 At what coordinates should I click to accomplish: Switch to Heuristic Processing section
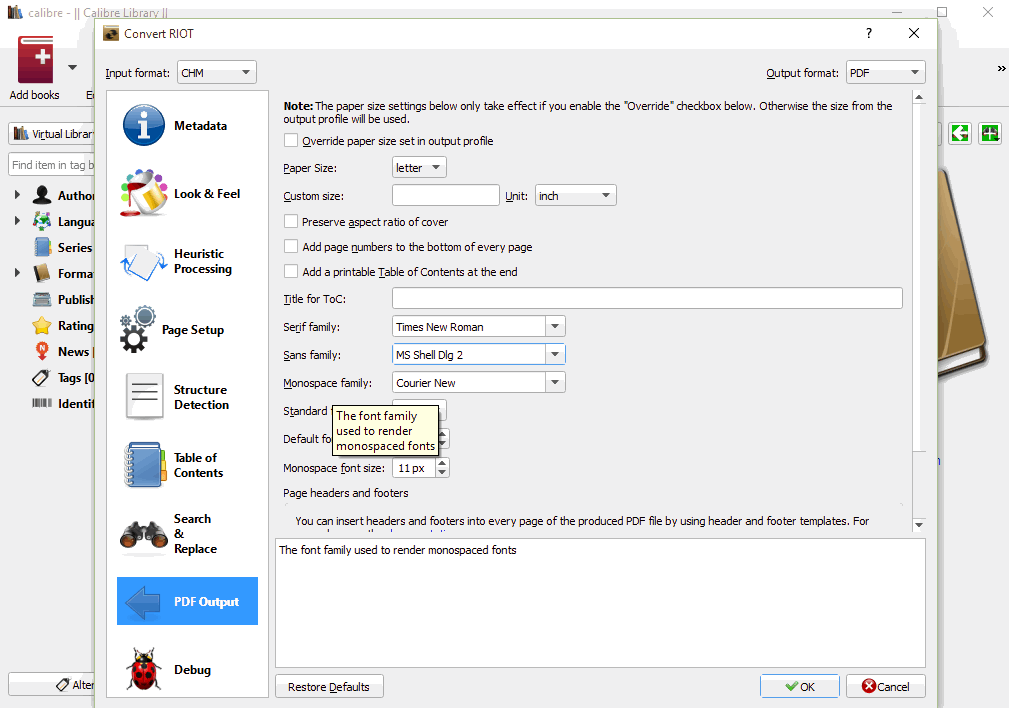point(187,261)
